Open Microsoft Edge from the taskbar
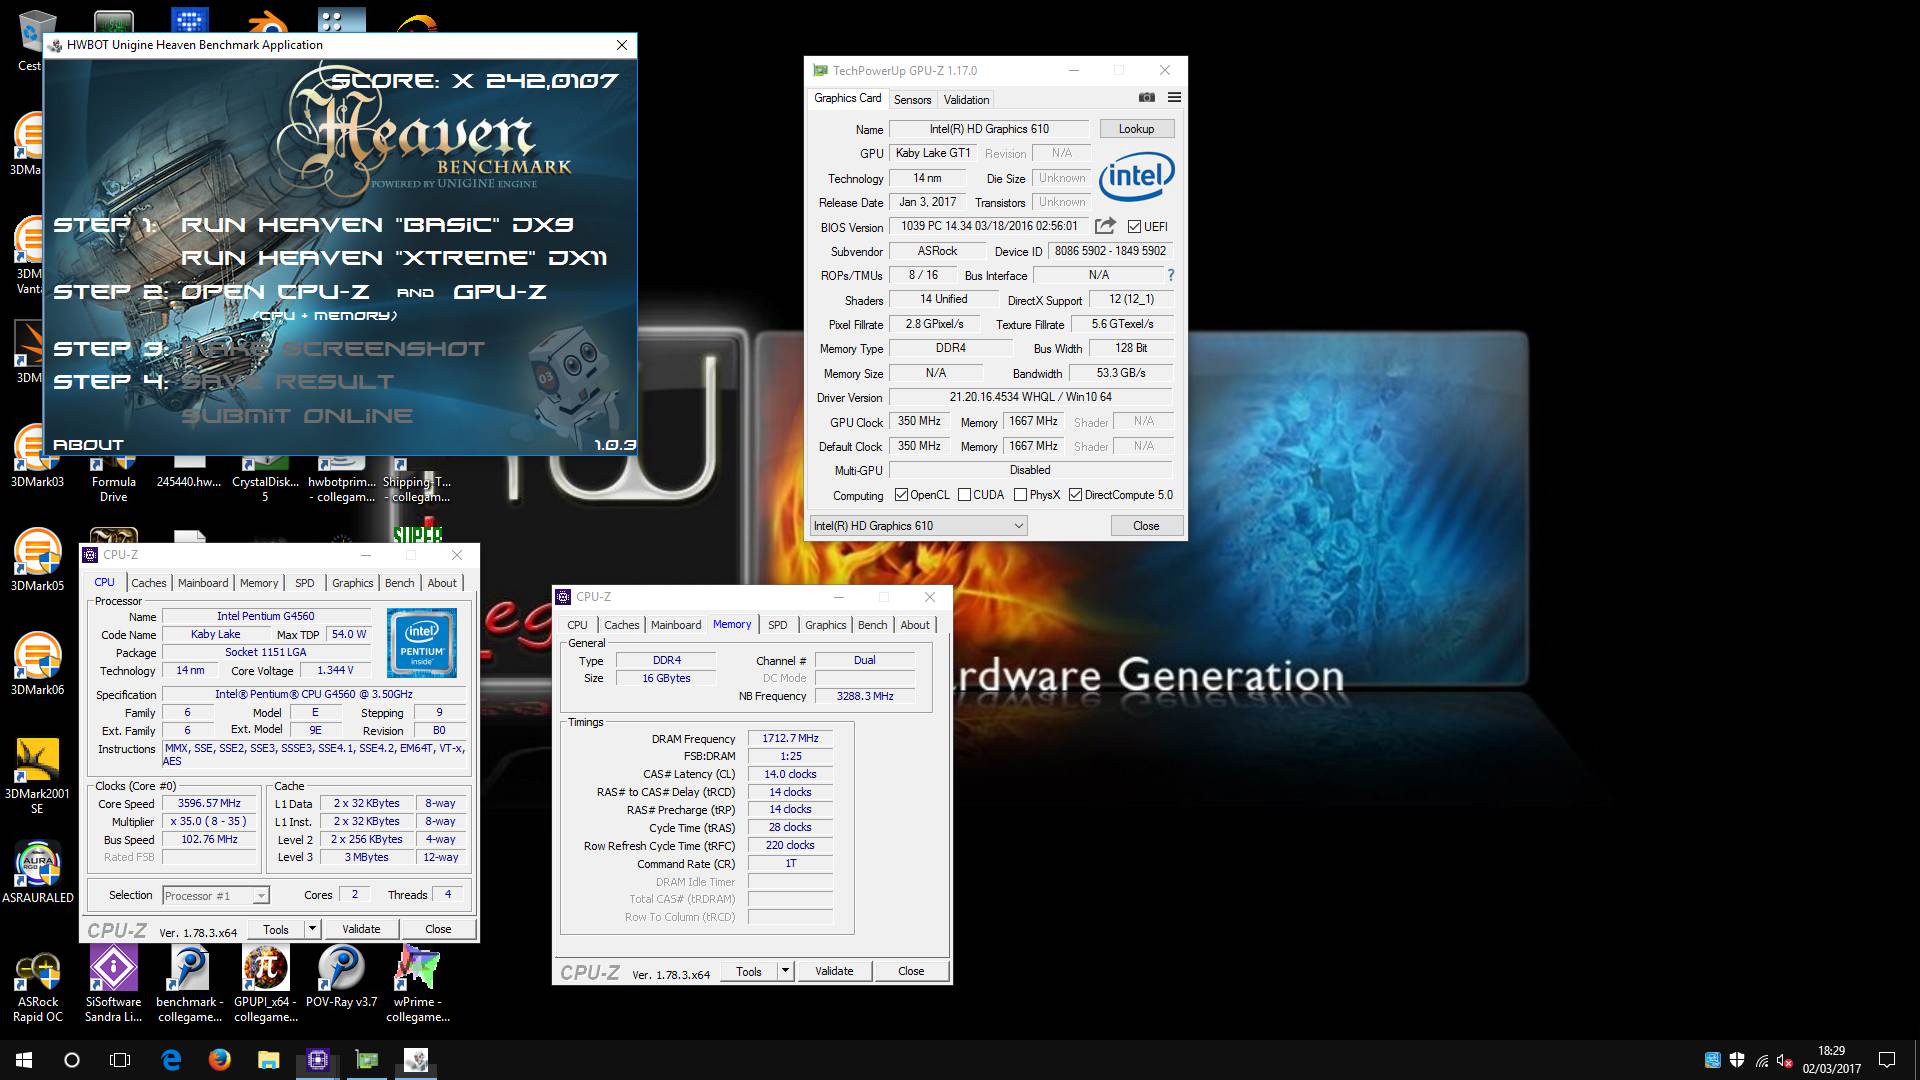 171,1060
